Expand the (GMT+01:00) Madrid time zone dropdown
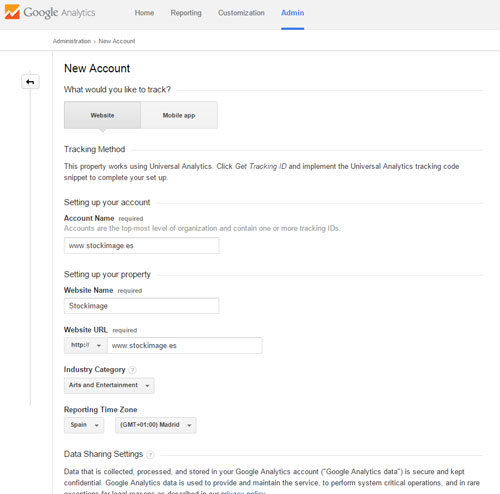 (x=156, y=425)
